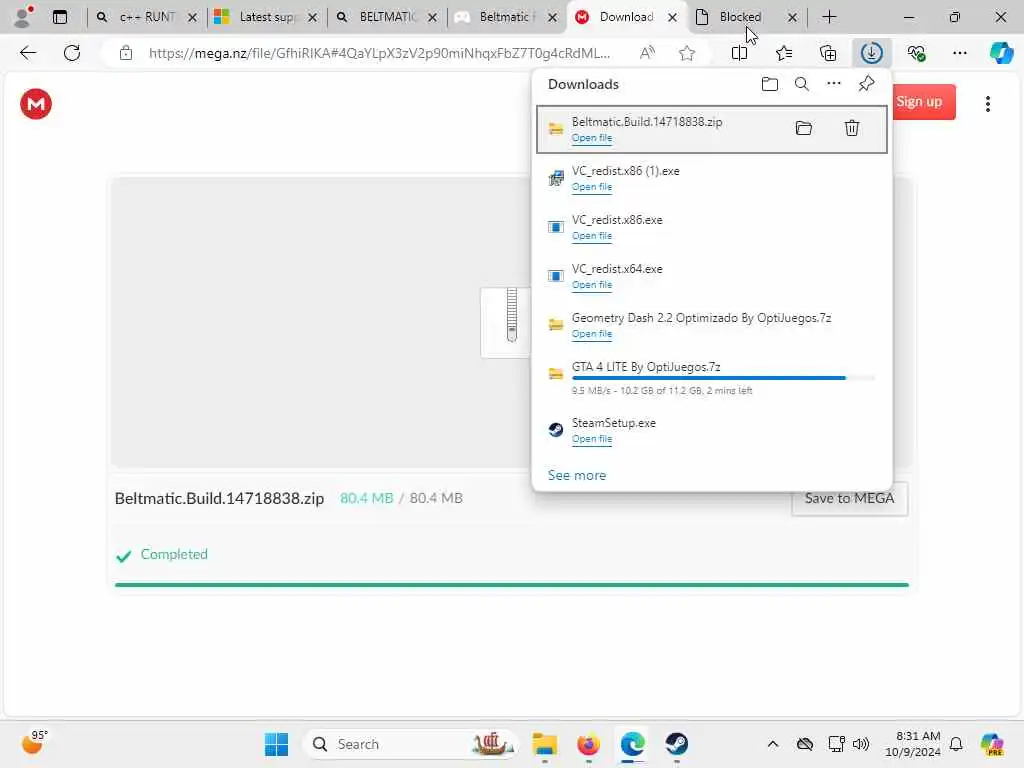Close the Blocked tab

[x=792, y=18]
